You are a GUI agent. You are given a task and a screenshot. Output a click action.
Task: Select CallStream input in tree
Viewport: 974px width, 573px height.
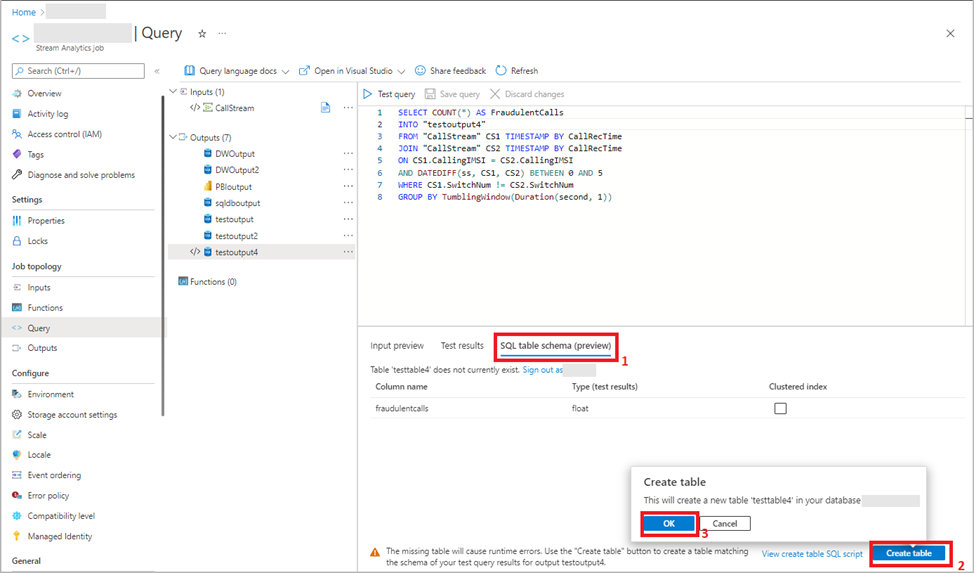234,108
